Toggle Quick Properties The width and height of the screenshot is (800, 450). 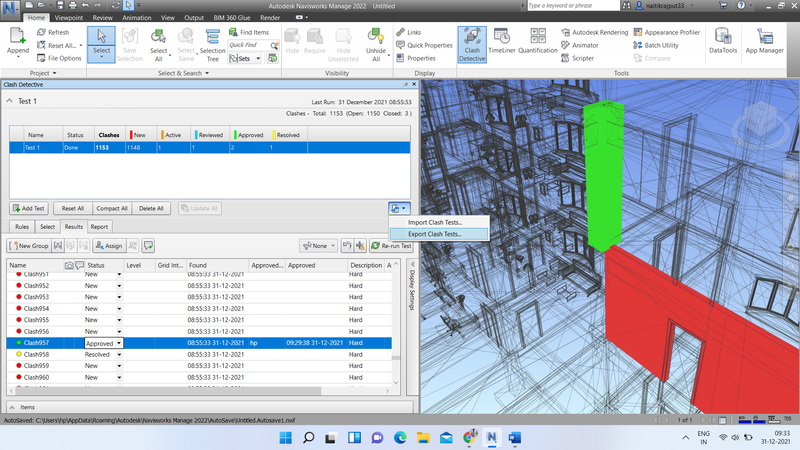click(424, 45)
